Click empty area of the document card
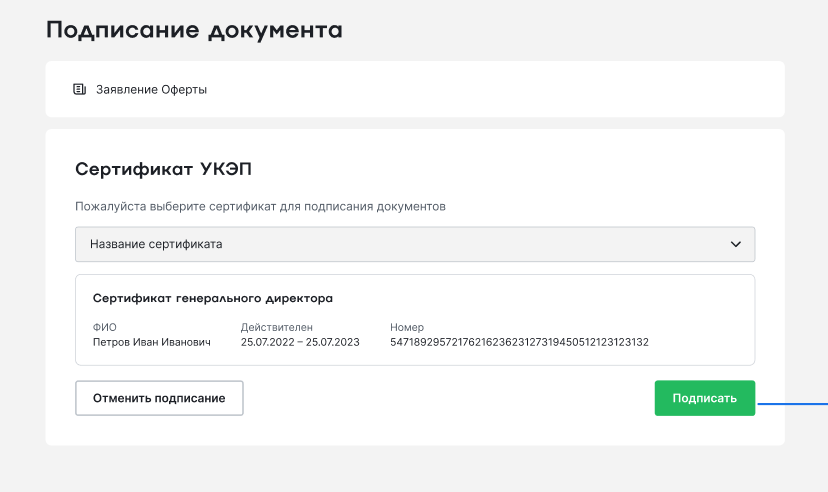Image resolution: width=828 pixels, height=492 pixels. 500,90
